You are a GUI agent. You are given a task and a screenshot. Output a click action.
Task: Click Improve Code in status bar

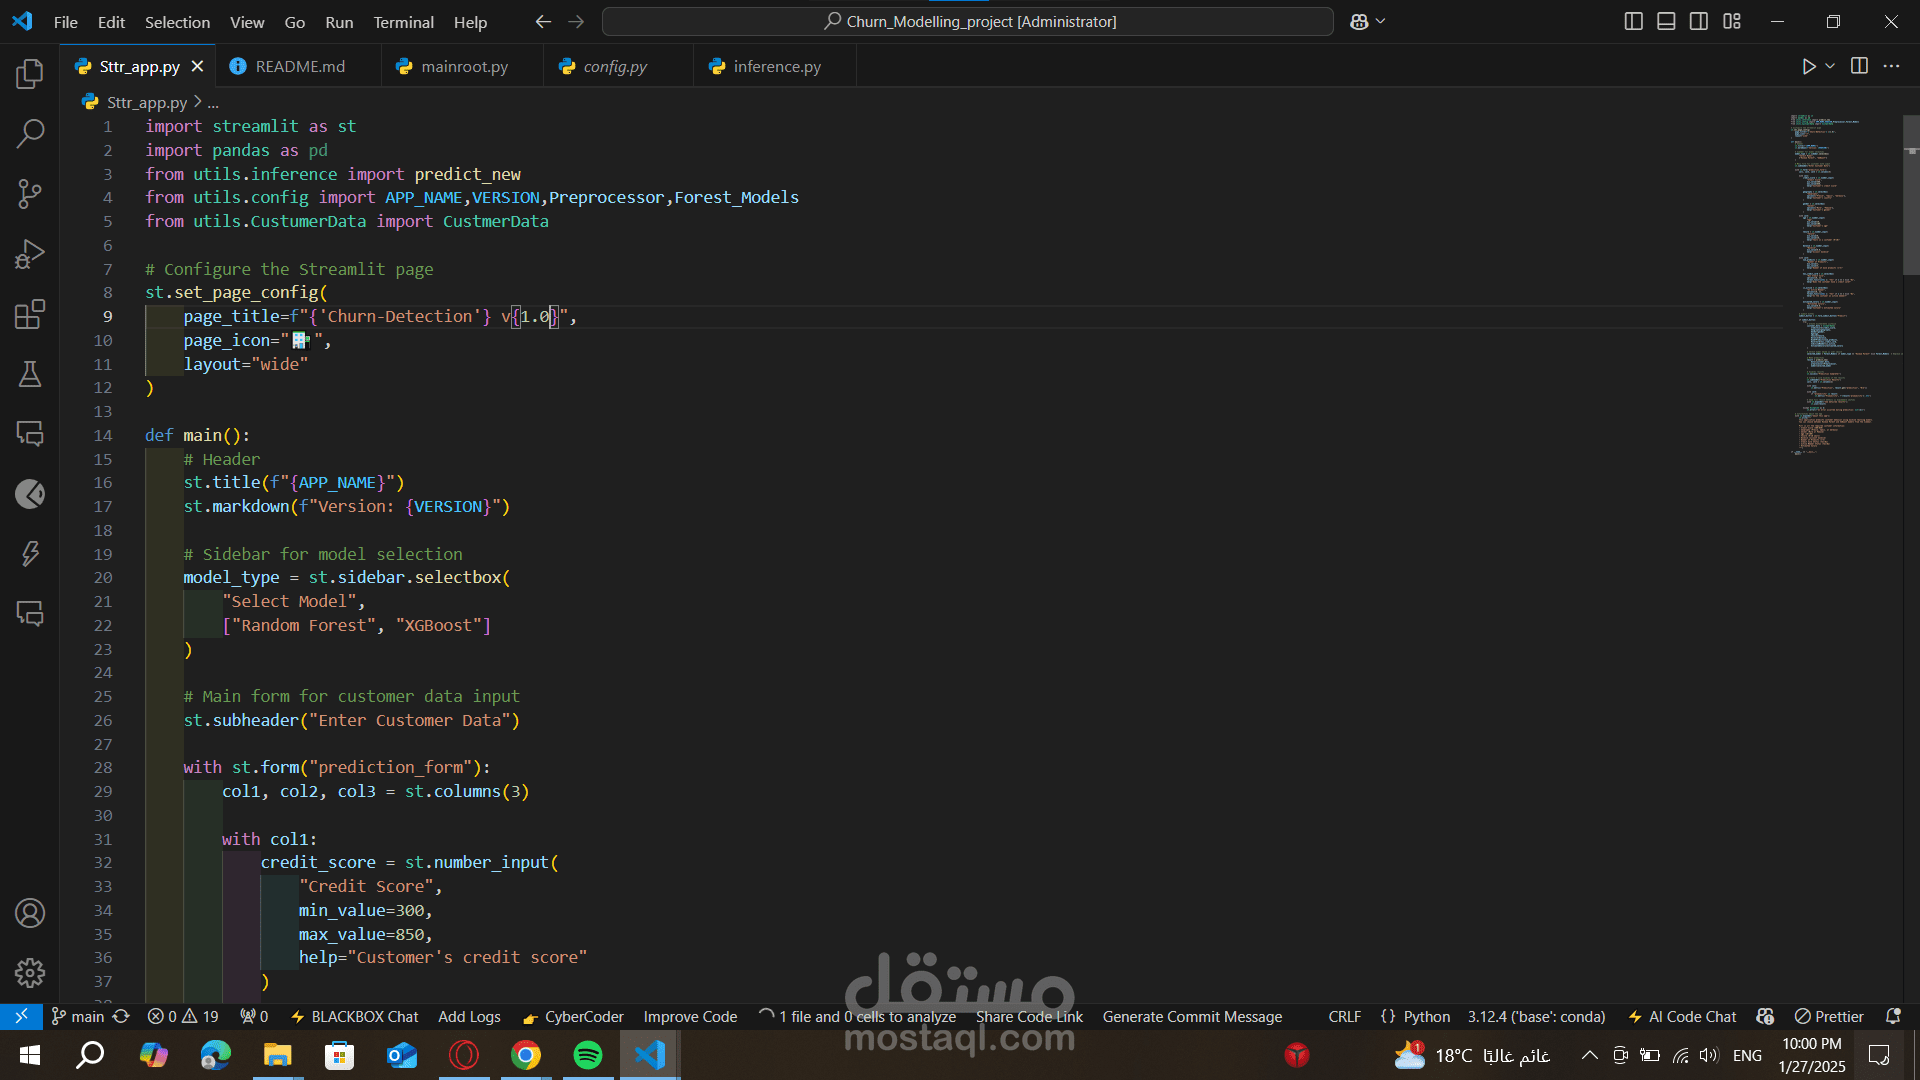coord(690,1016)
